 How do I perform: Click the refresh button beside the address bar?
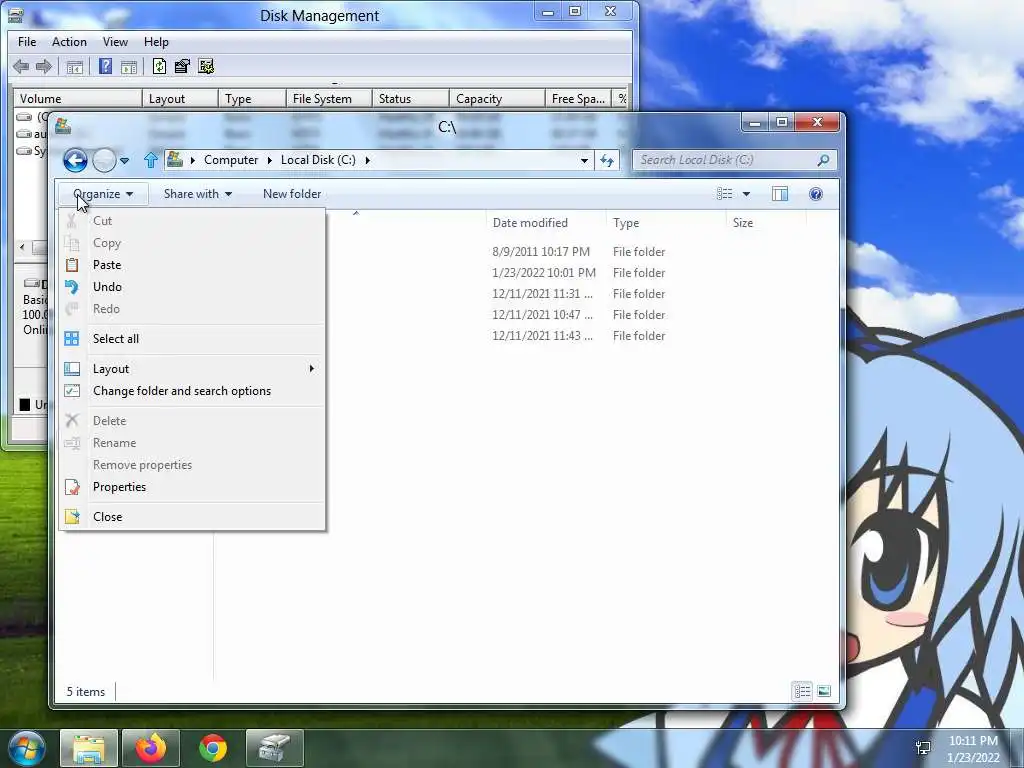(x=607, y=160)
